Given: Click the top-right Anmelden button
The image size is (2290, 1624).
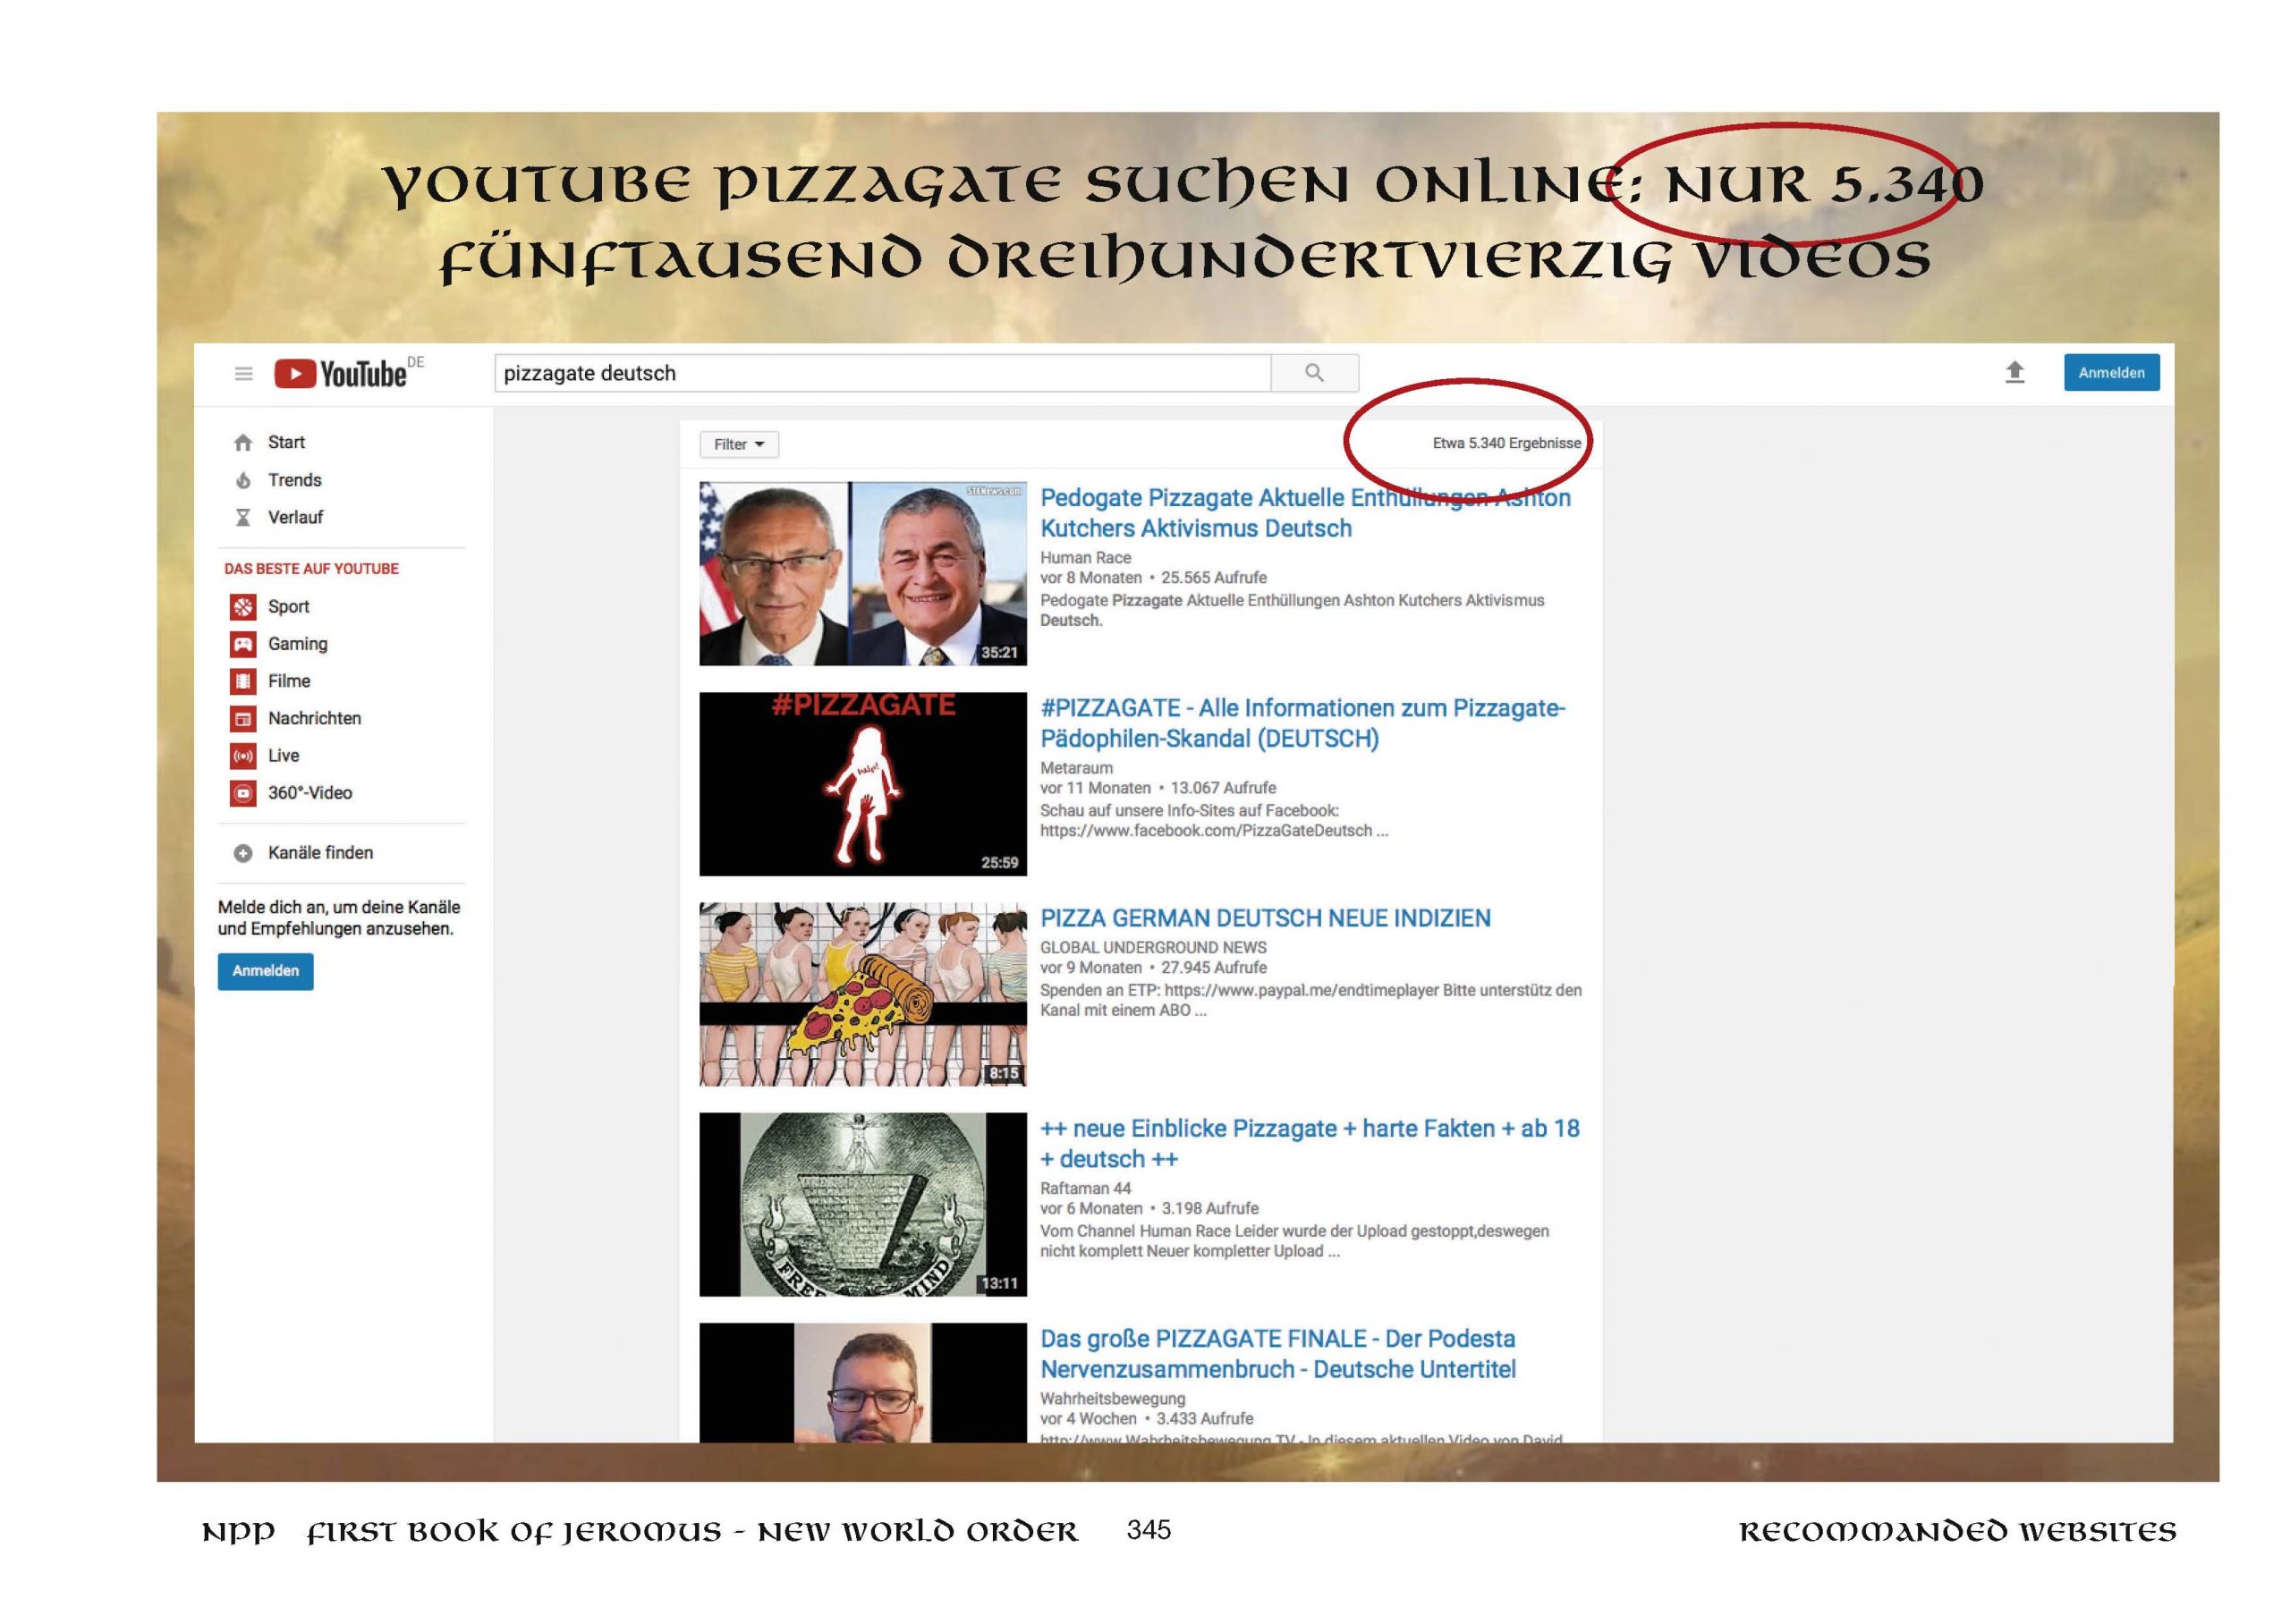Looking at the screenshot, I should point(2110,373).
